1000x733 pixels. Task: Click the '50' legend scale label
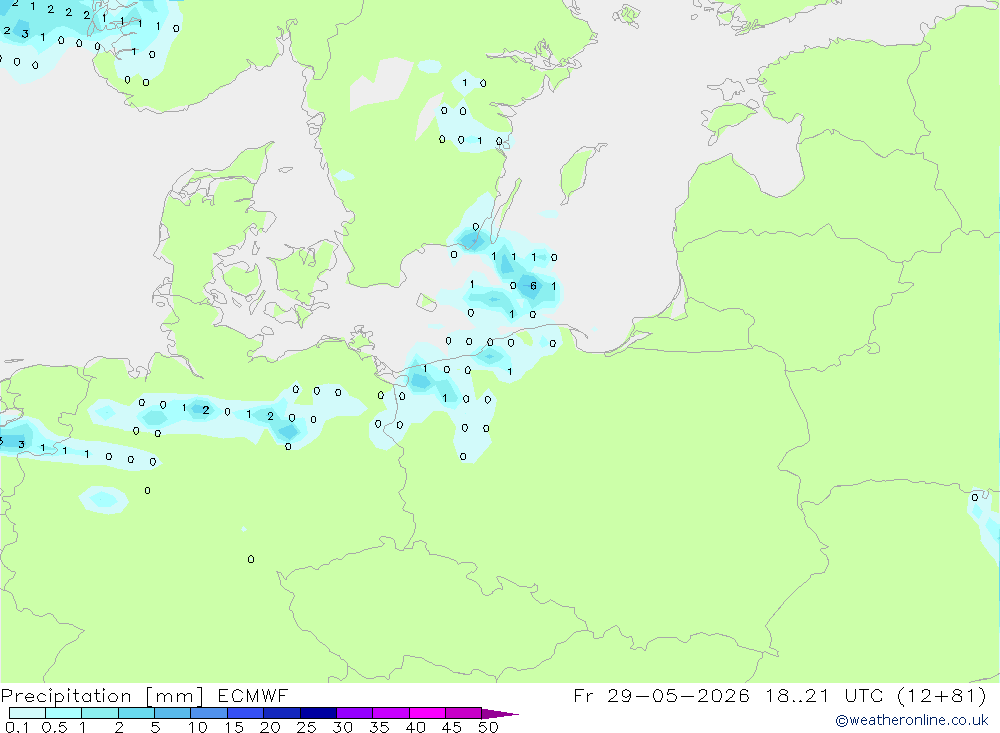click(488, 727)
